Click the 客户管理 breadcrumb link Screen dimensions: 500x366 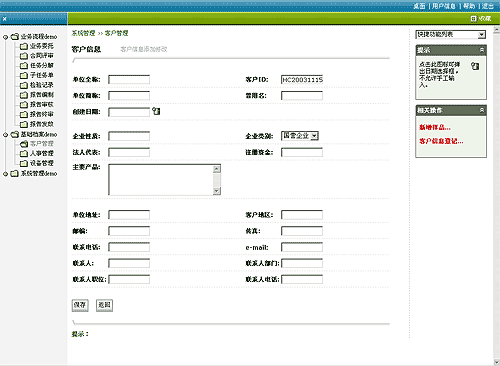coord(116,33)
